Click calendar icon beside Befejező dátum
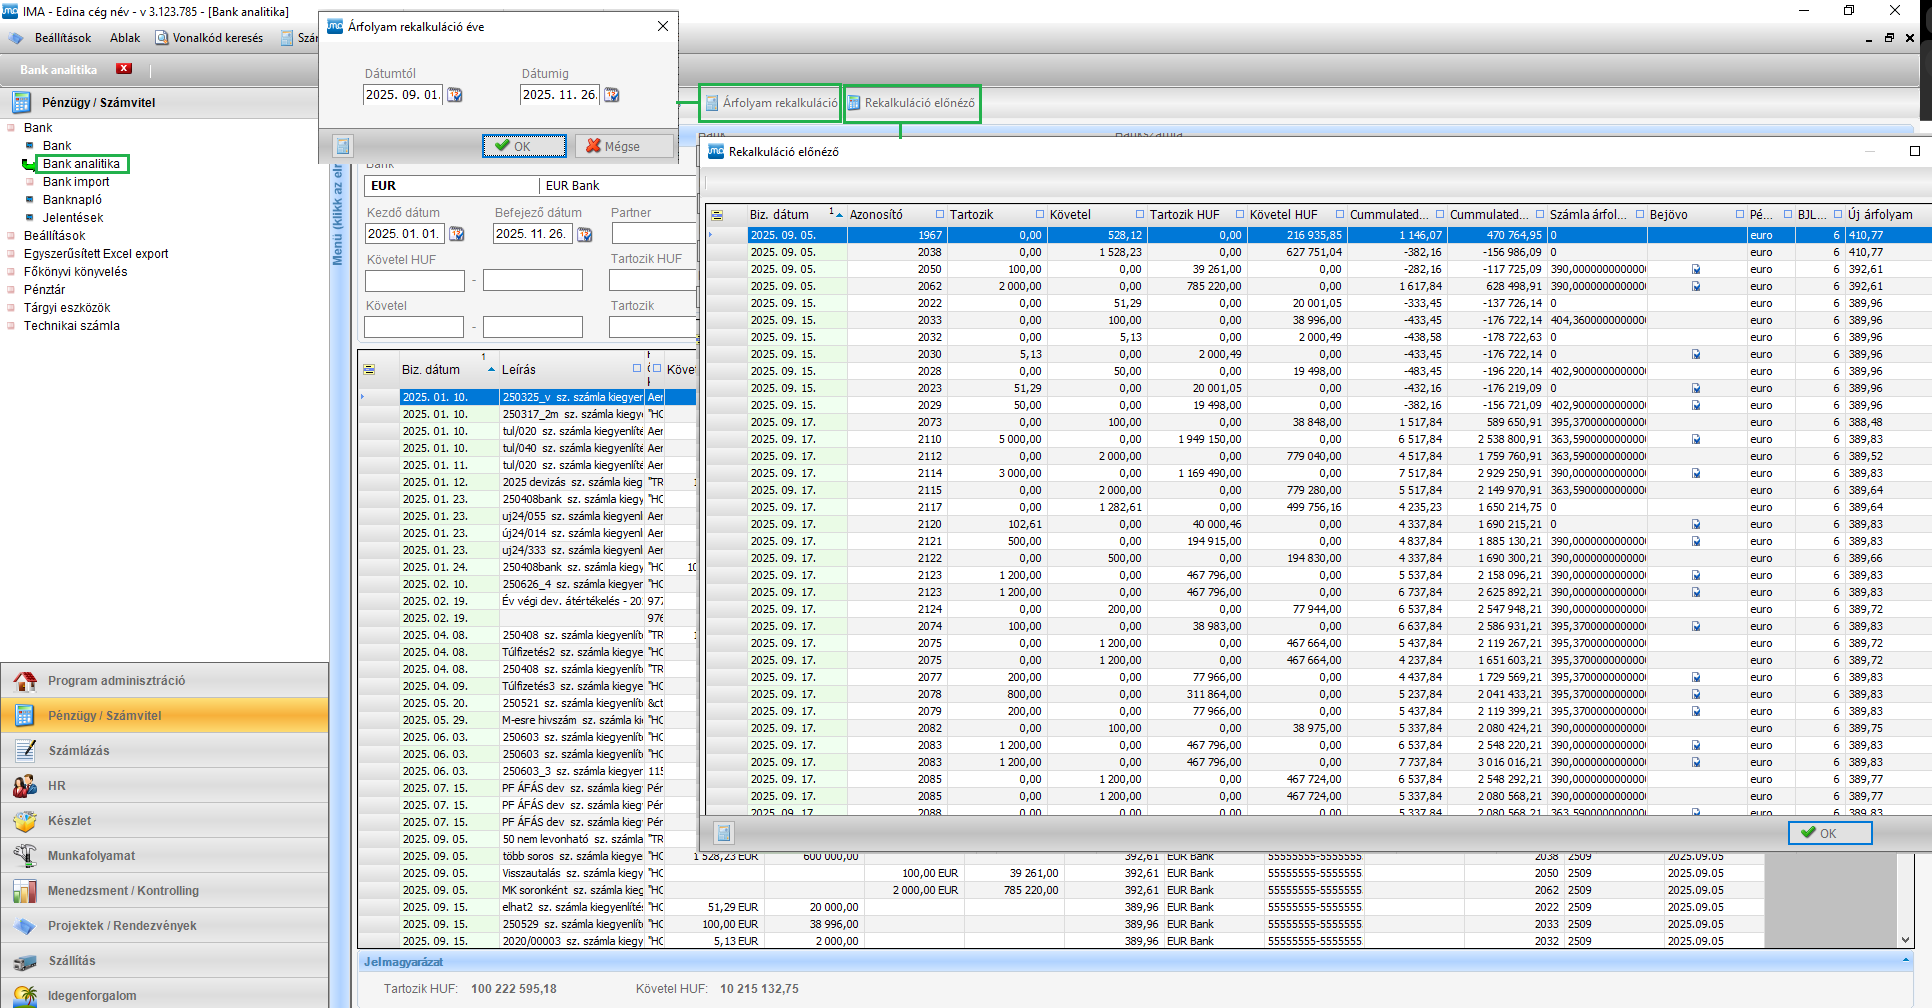Viewport: 1932px width, 1008px height. tap(585, 234)
